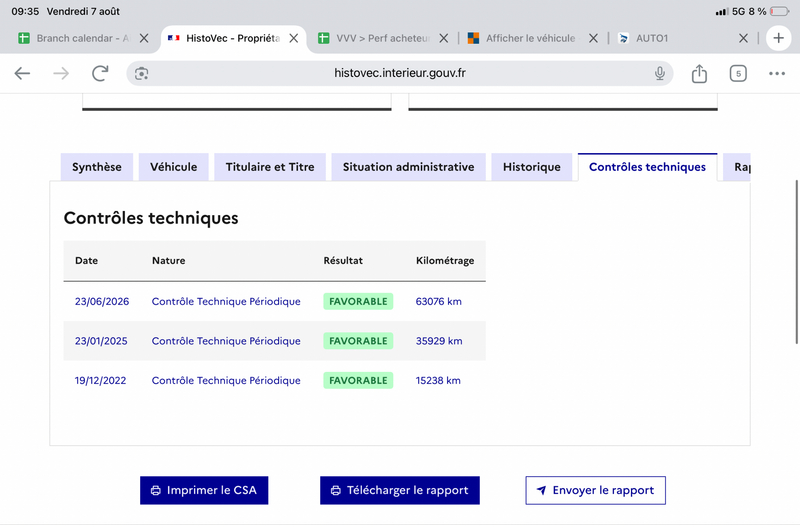Image resolution: width=800 pixels, height=525 pixels.
Task: Tap the camera scan icon in address bar
Action: [141, 73]
